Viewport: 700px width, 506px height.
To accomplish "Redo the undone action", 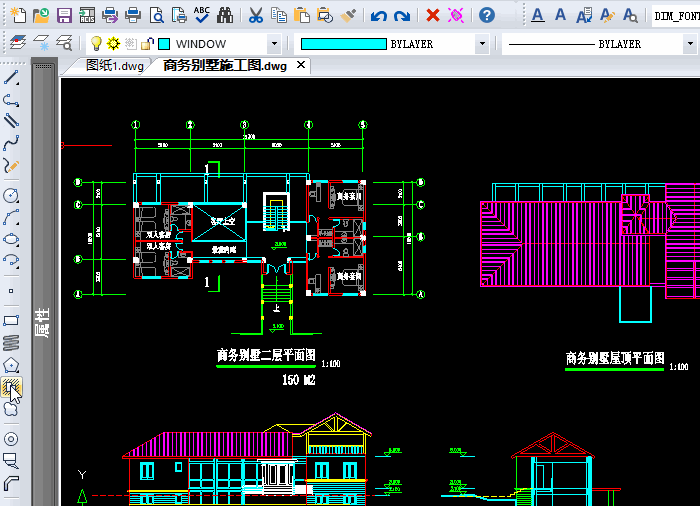I will [402, 16].
